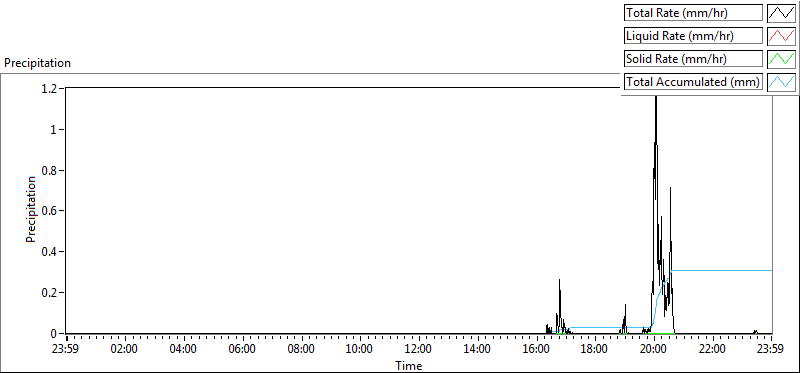Select the Total Rate (mm/hr) legend label

click(693, 13)
